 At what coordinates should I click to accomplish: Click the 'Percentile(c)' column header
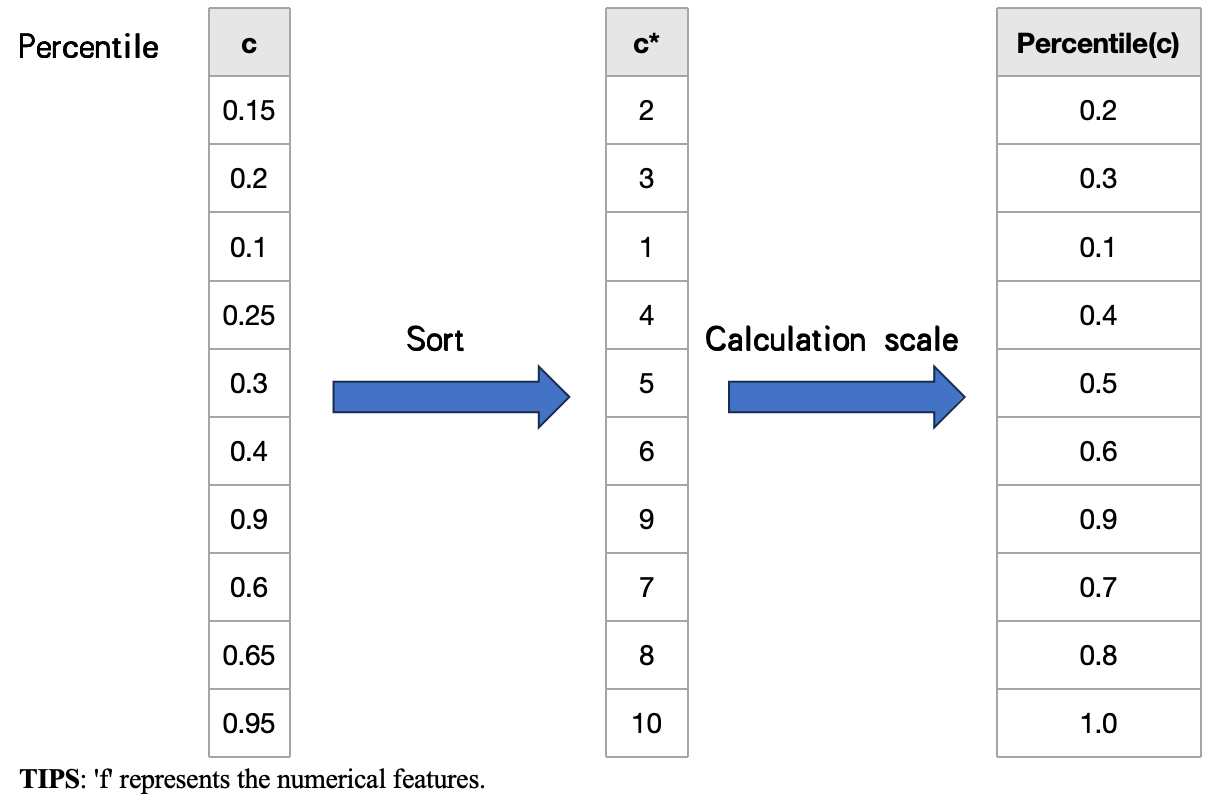tap(1098, 43)
